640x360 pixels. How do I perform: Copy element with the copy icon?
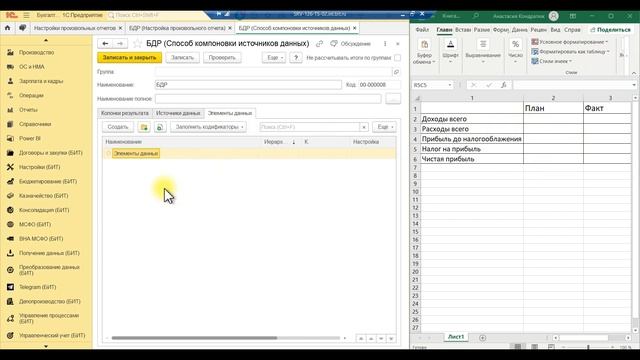(160, 127)
